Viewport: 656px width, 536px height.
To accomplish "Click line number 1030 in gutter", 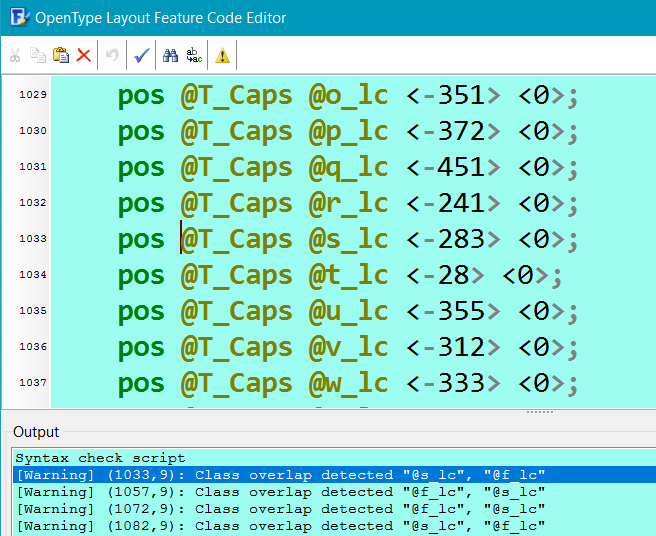I will pos(33,131).
